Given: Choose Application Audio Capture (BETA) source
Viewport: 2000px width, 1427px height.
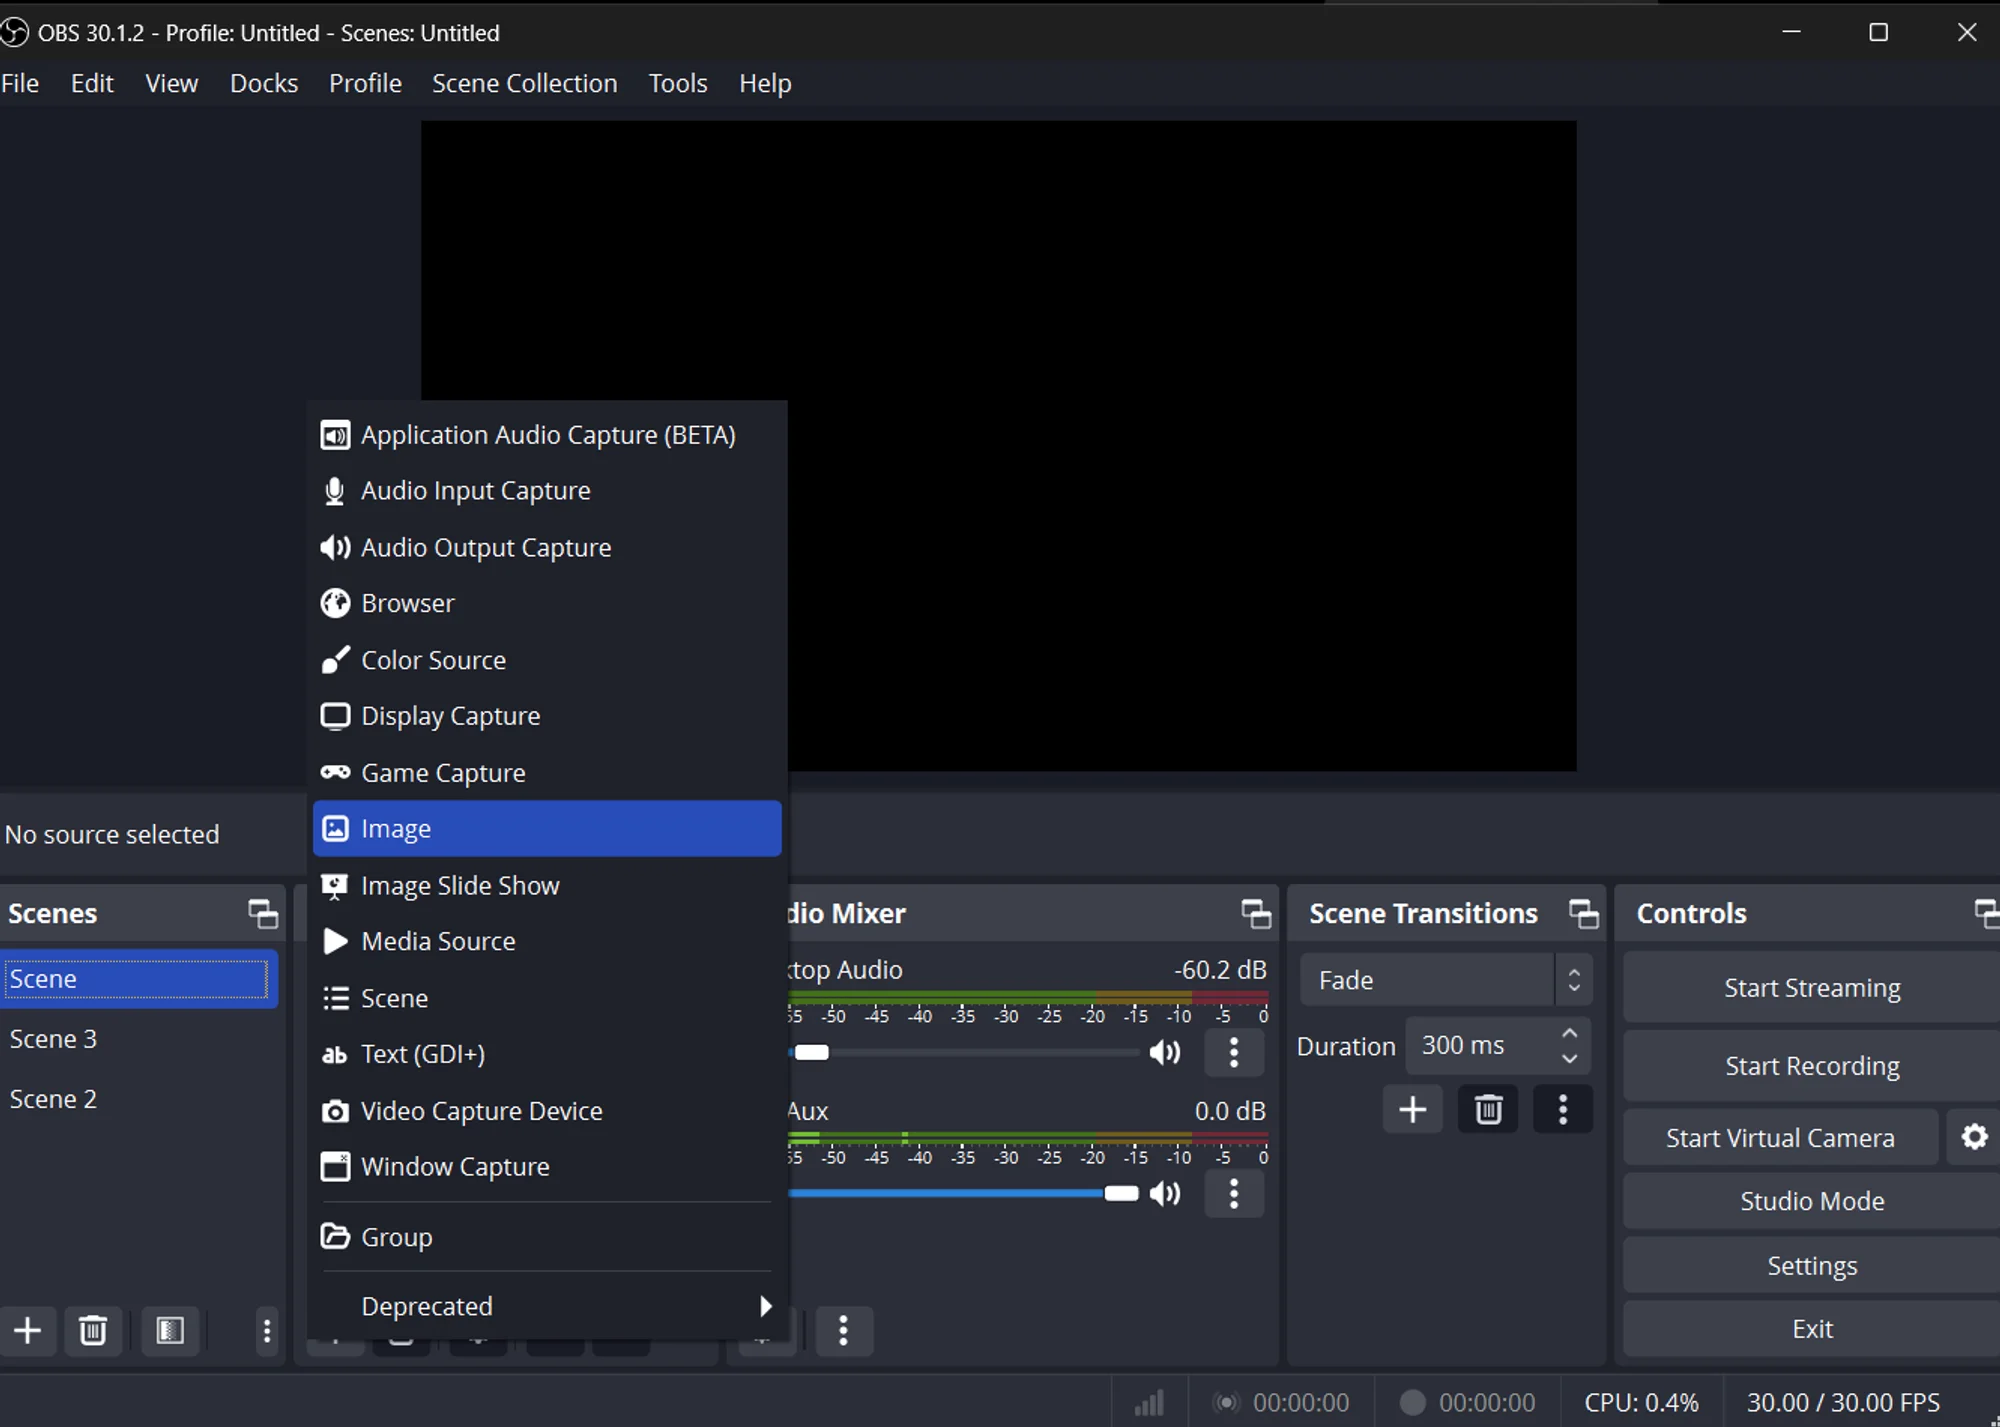Looking at the screenshot, I should click(x=547, y=435).
